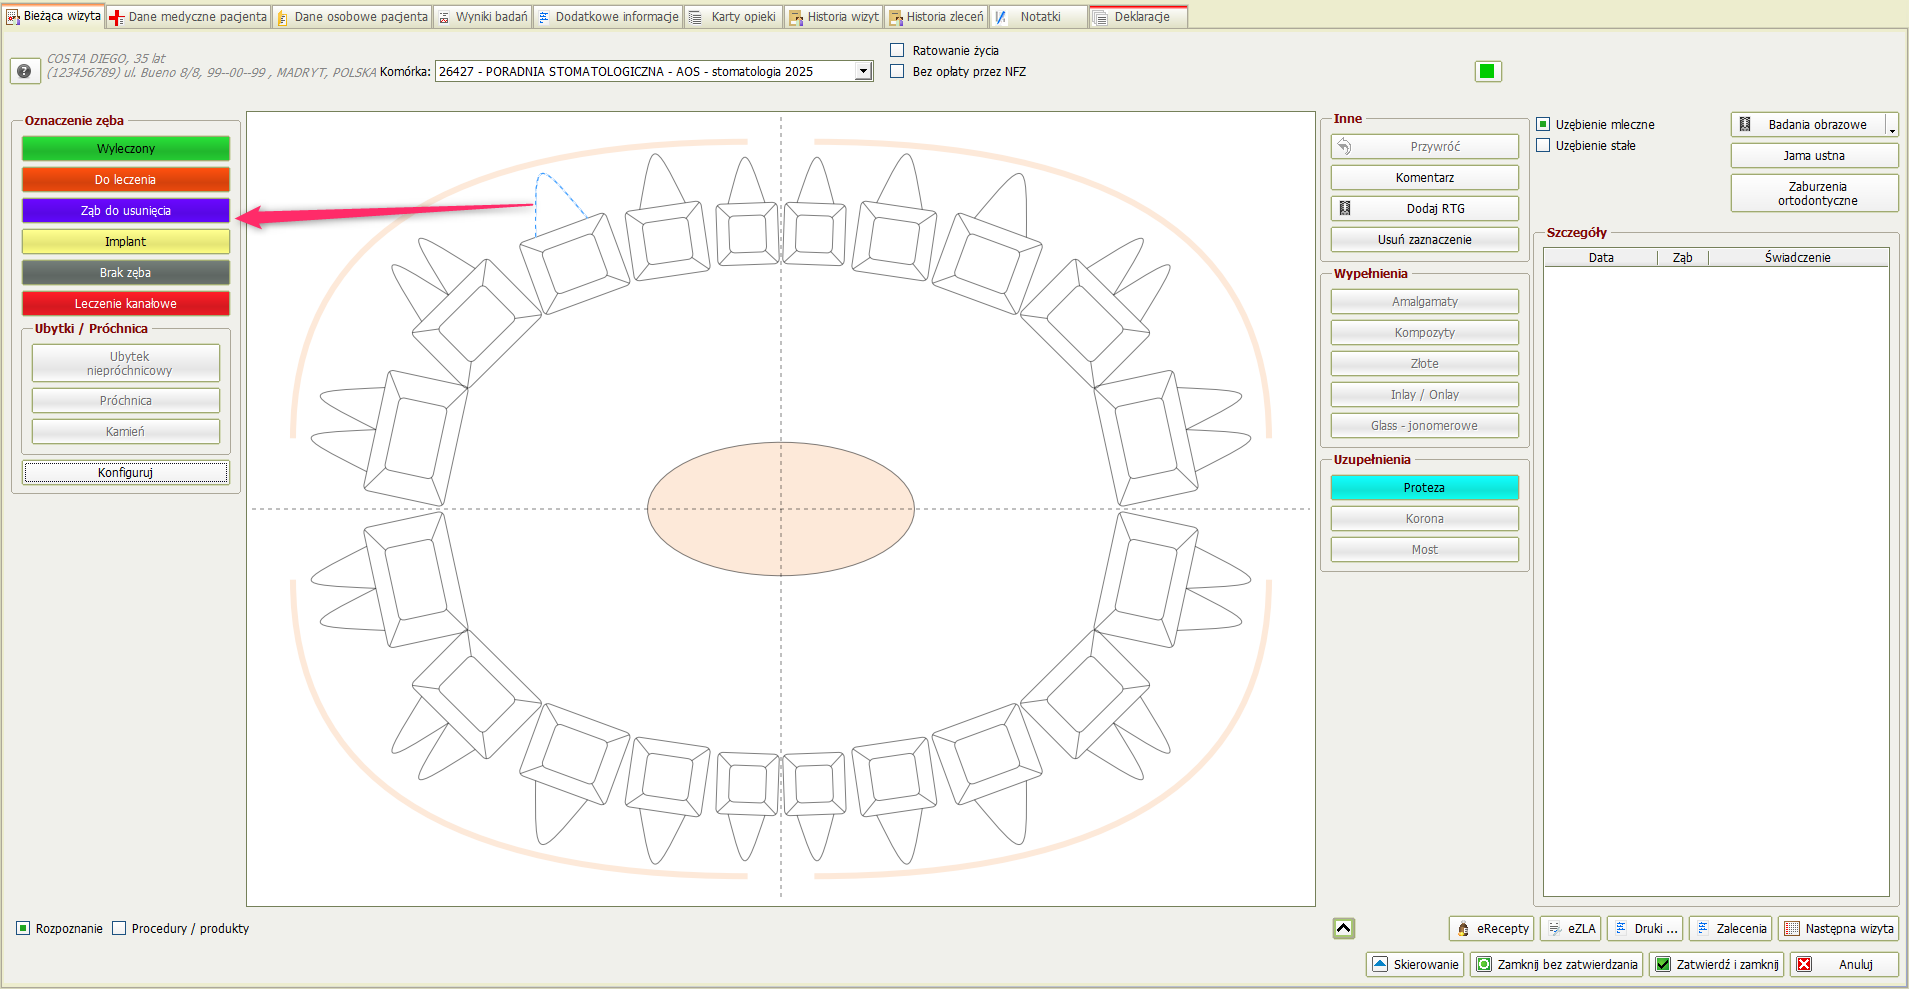The image size is (1909, 989).
Task: Click the undo arrow icon on Przywróć
Action: pos(1345,147)
